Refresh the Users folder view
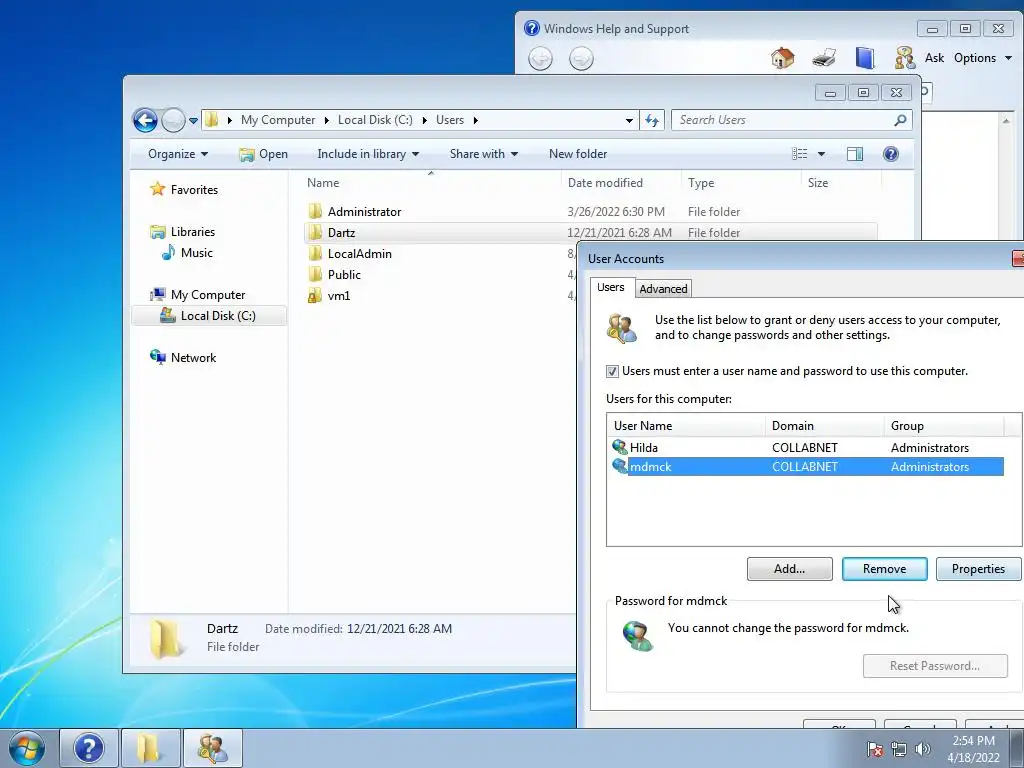Image resolution: width=1024 pixels, height=768 pixels. pyautogui.click(x=652, y=120)
